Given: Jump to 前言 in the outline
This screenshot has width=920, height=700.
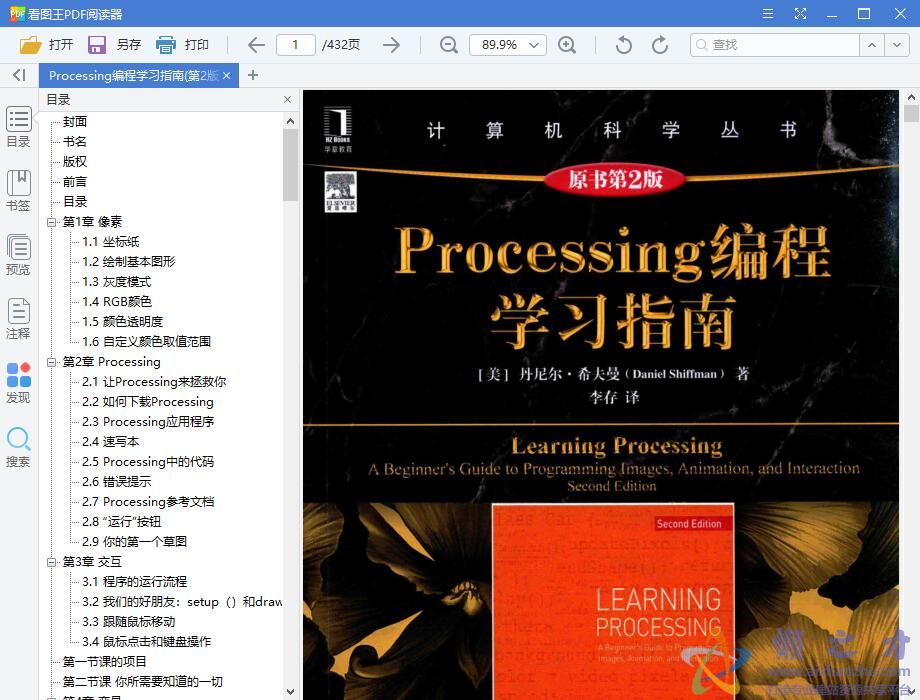Looking at the screenshot, I should pyautogui.click(x=75, y=181).
